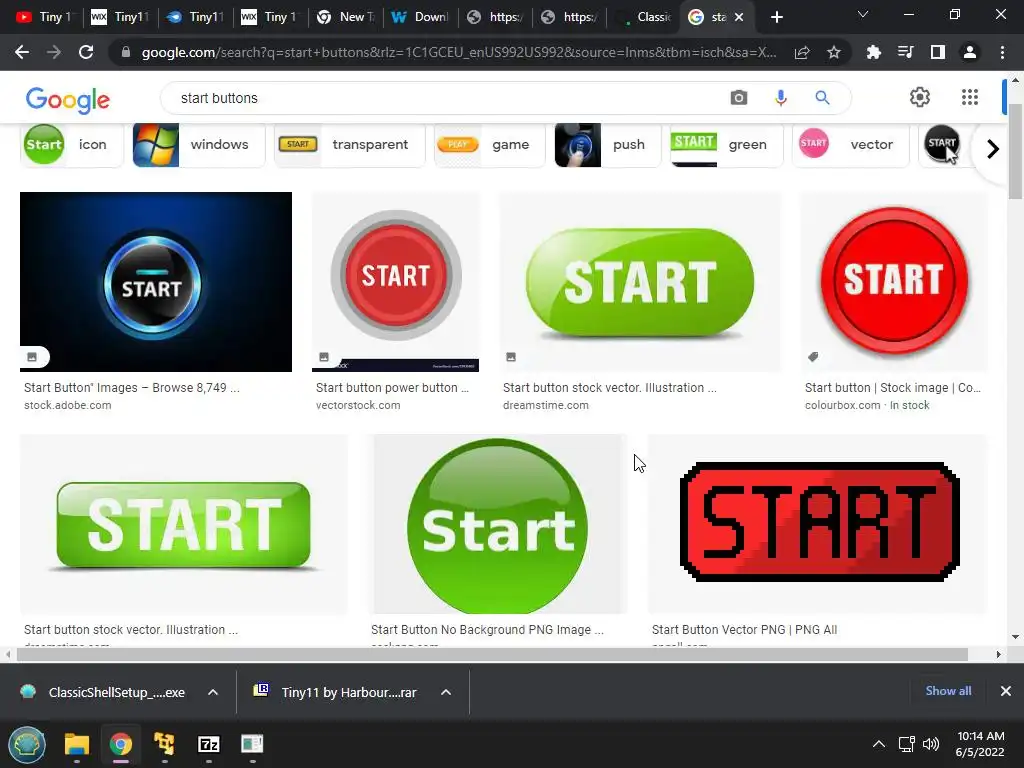Image resolution: width=1024 pixels, height=768 pixels.
Task: Filter results by 'game' chip
Action: [490, 144]
